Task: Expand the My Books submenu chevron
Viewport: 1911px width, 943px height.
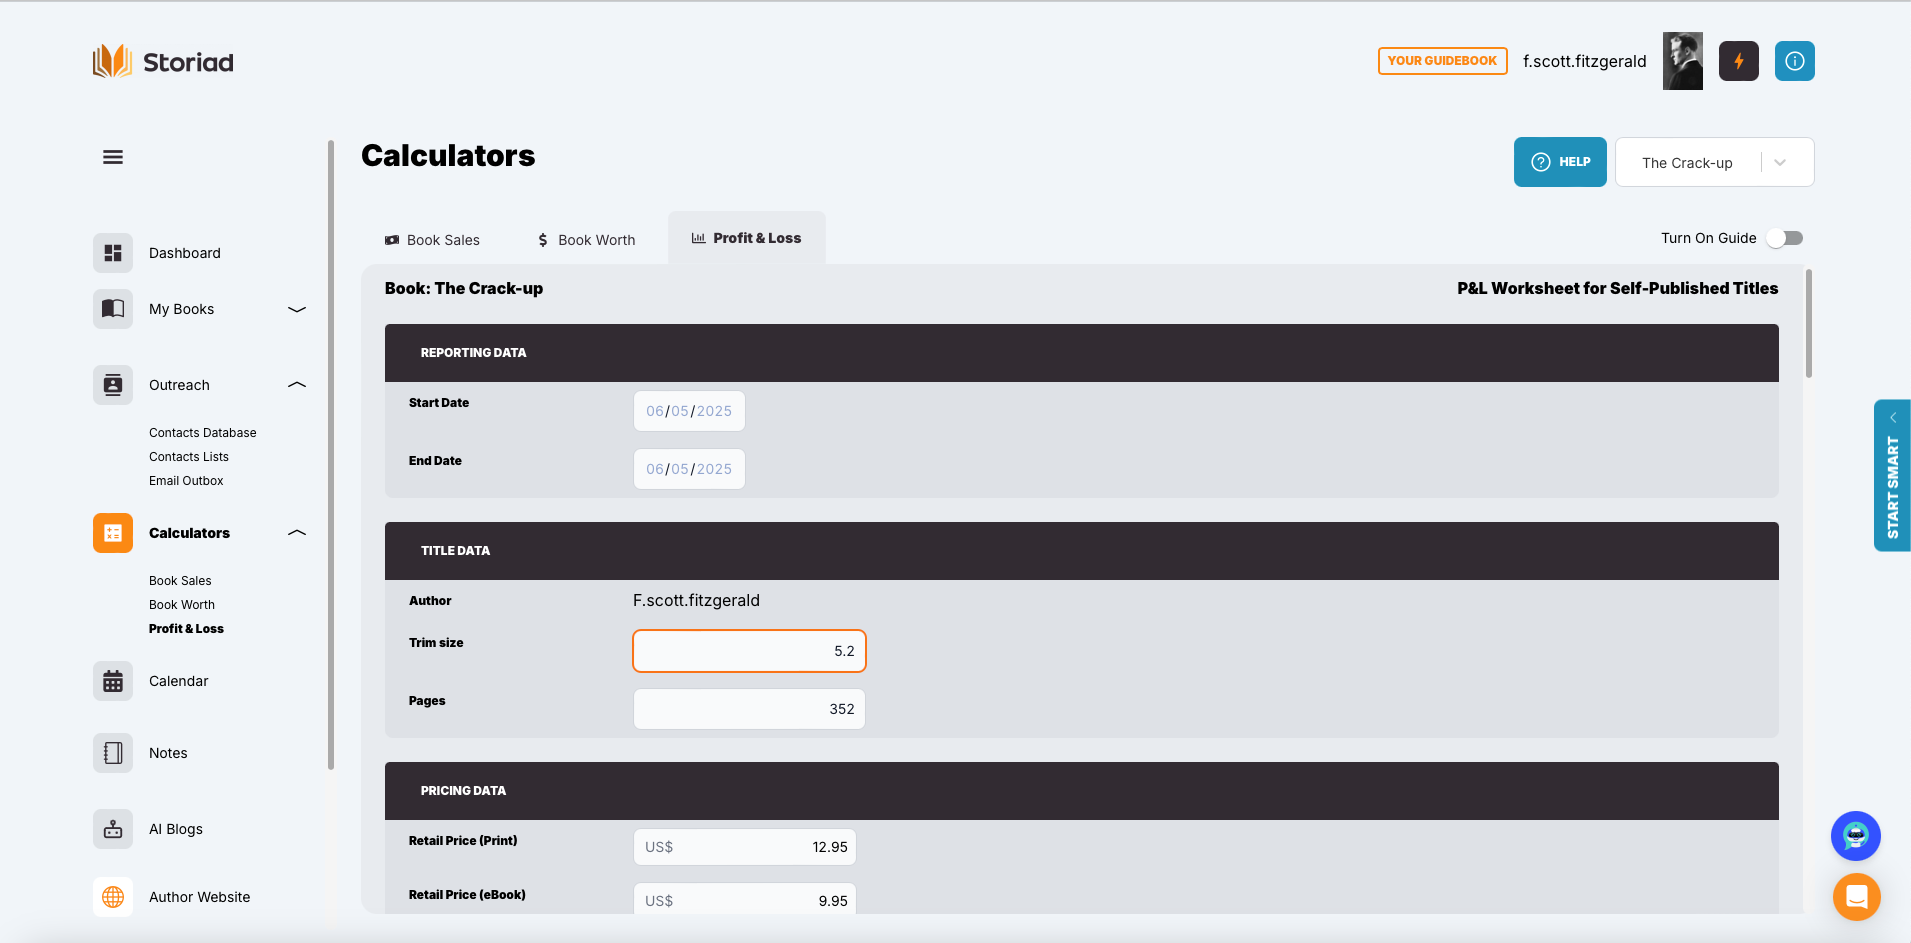Action: pos(297,309)
